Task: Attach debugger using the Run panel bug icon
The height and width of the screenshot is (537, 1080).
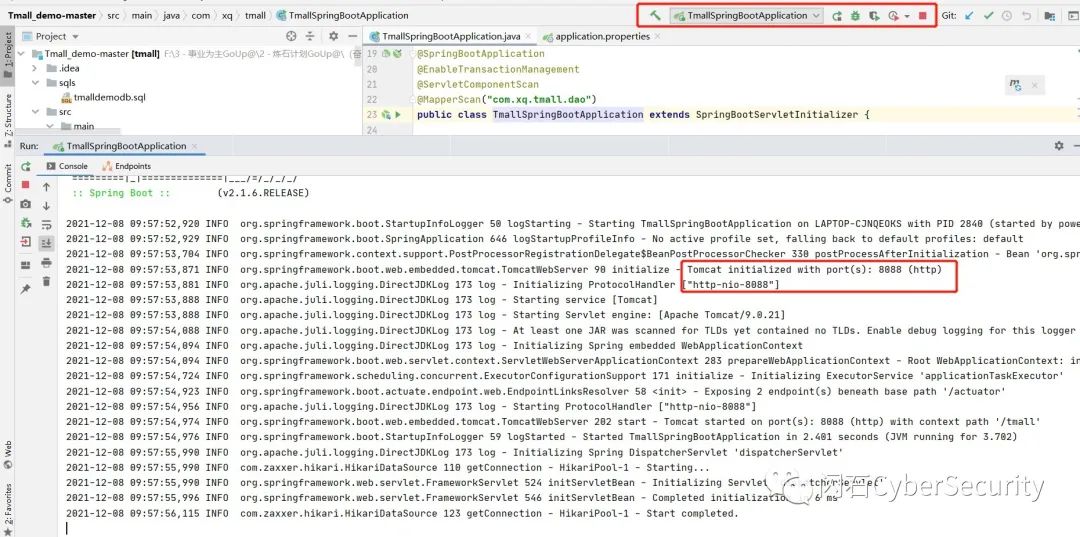Action: pos(25,222)
